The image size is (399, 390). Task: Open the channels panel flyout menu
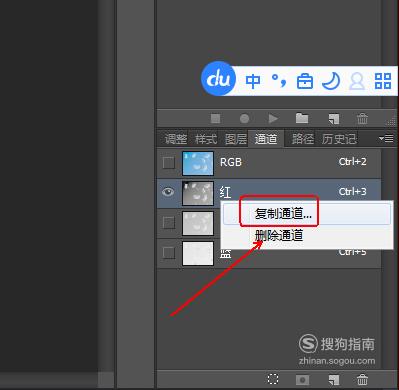pyautogui.click(x=386, y=138)
